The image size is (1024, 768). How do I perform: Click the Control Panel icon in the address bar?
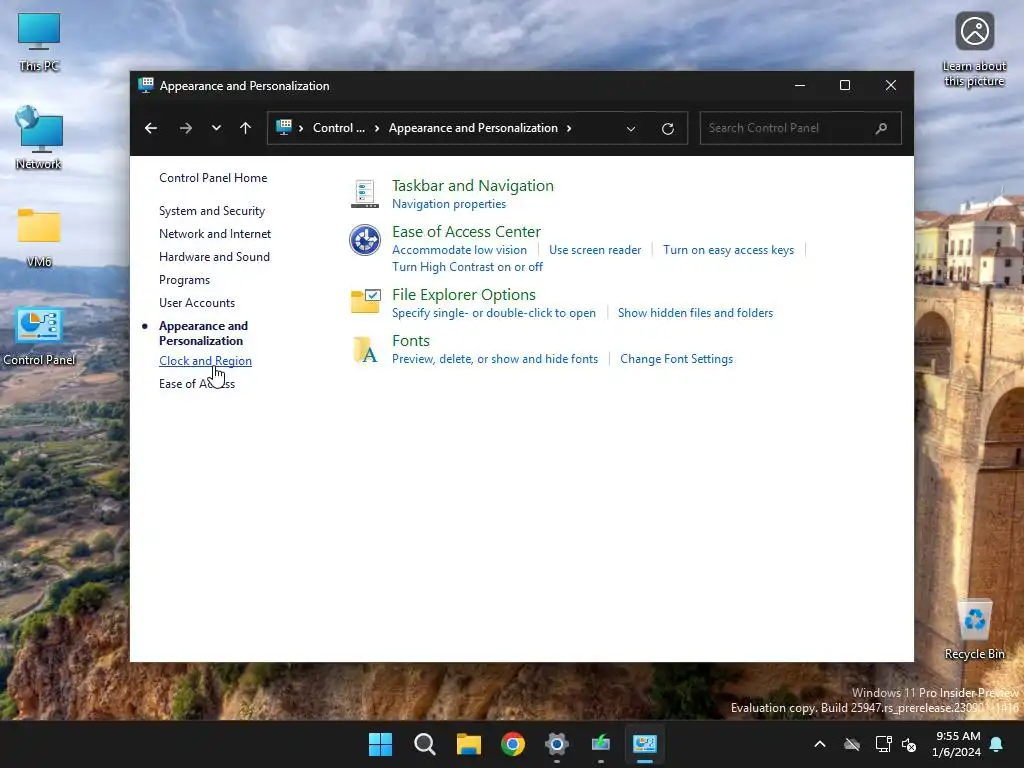[284, 127]
